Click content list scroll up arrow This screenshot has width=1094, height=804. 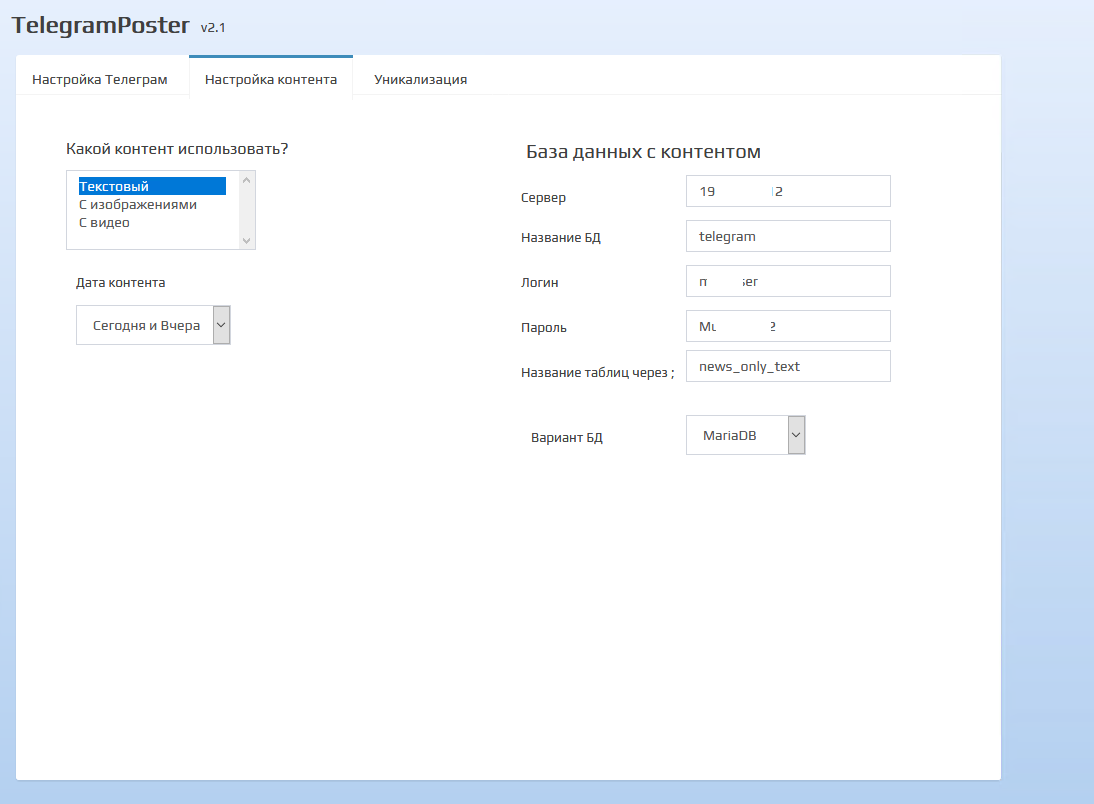pos(246,180)
